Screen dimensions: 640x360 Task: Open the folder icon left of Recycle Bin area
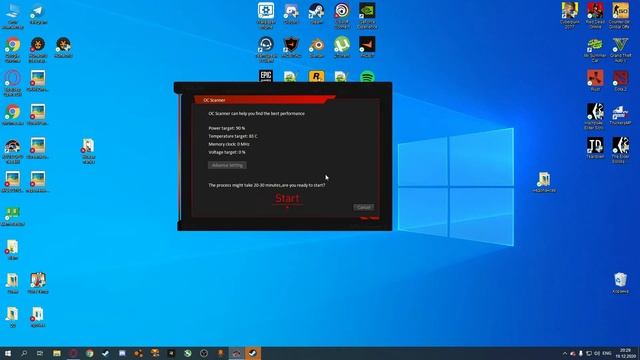coord(544,182)
